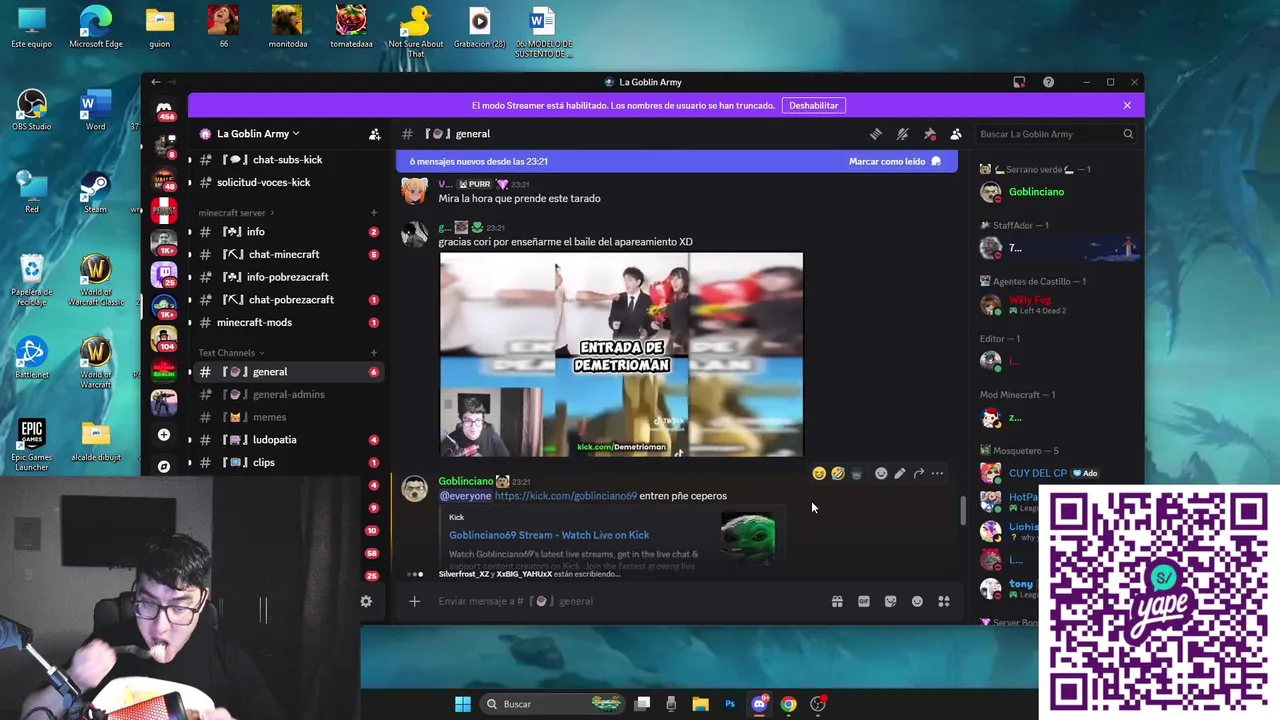This screenshot has height=720, width=1280.
Task: Open Discord help question mark icon
Action: point(1048,82)
